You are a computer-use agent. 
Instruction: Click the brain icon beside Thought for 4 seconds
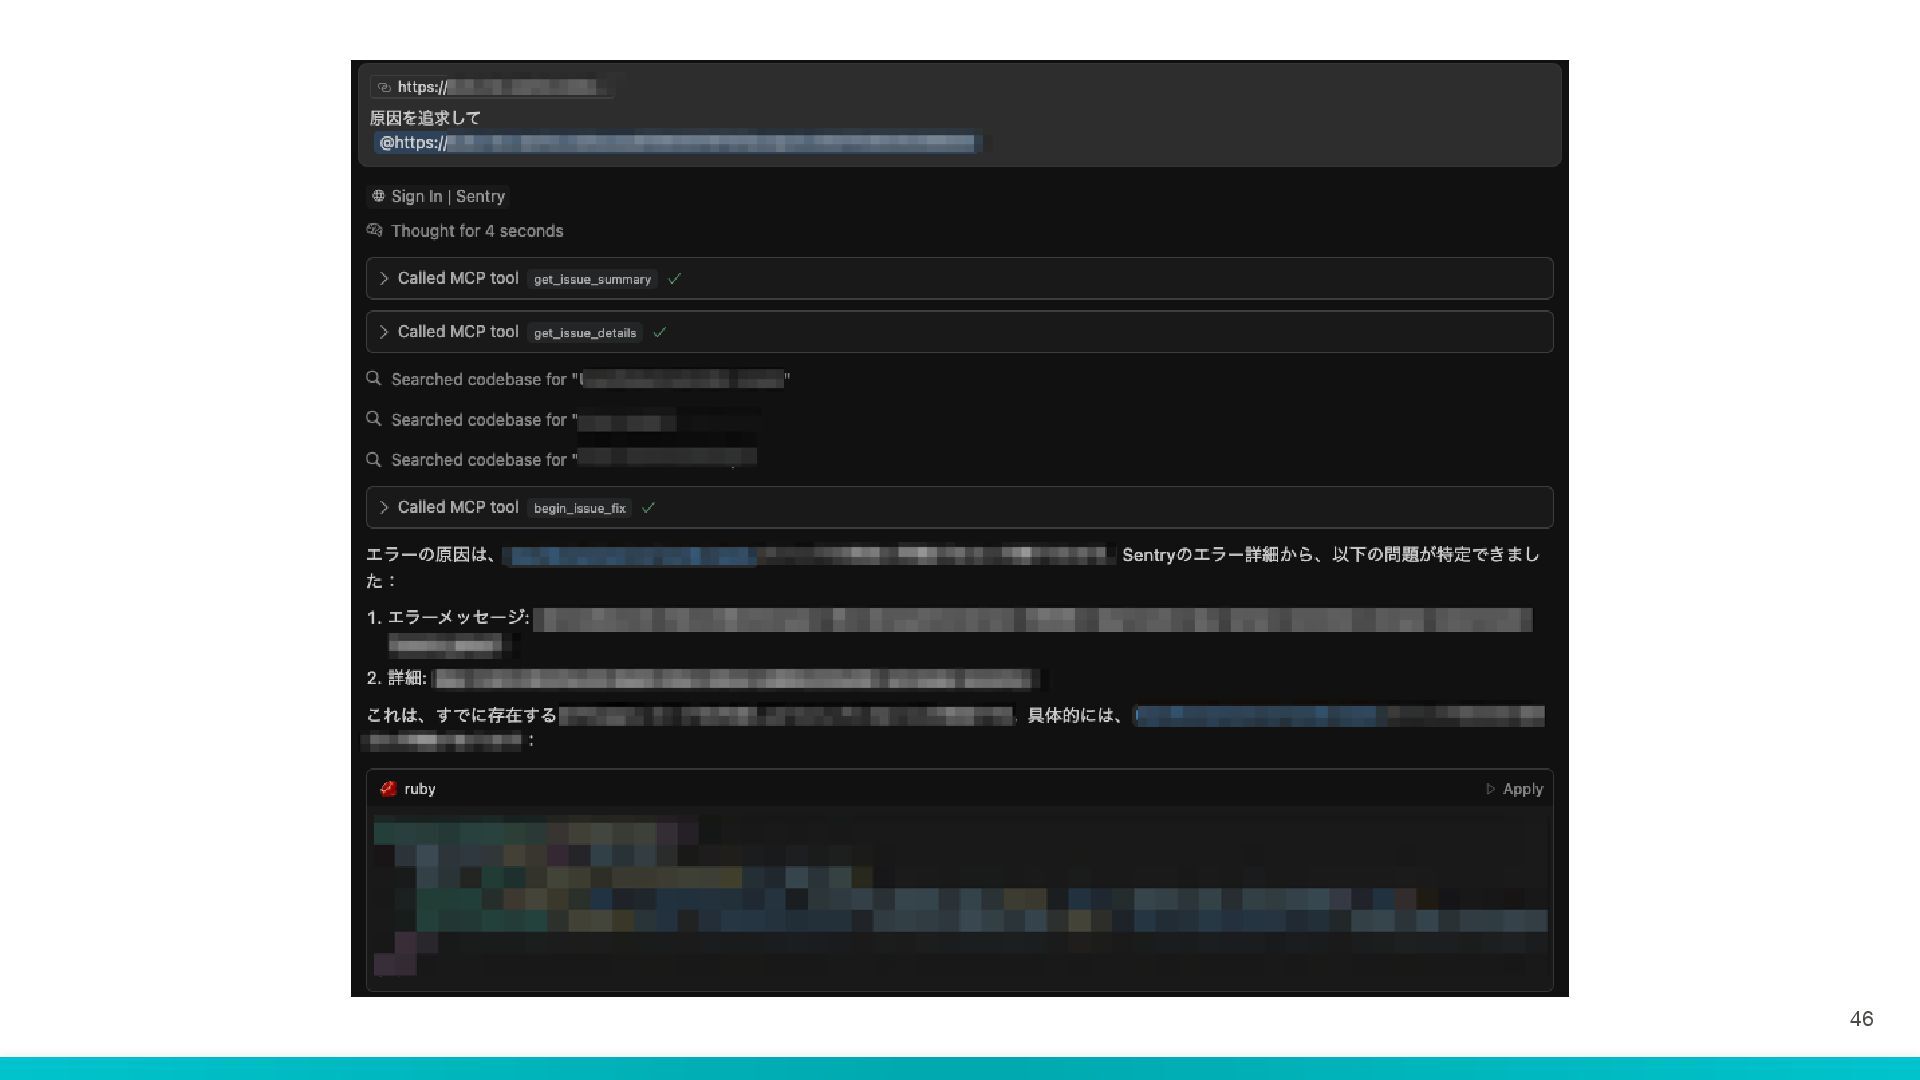[375, 230]
